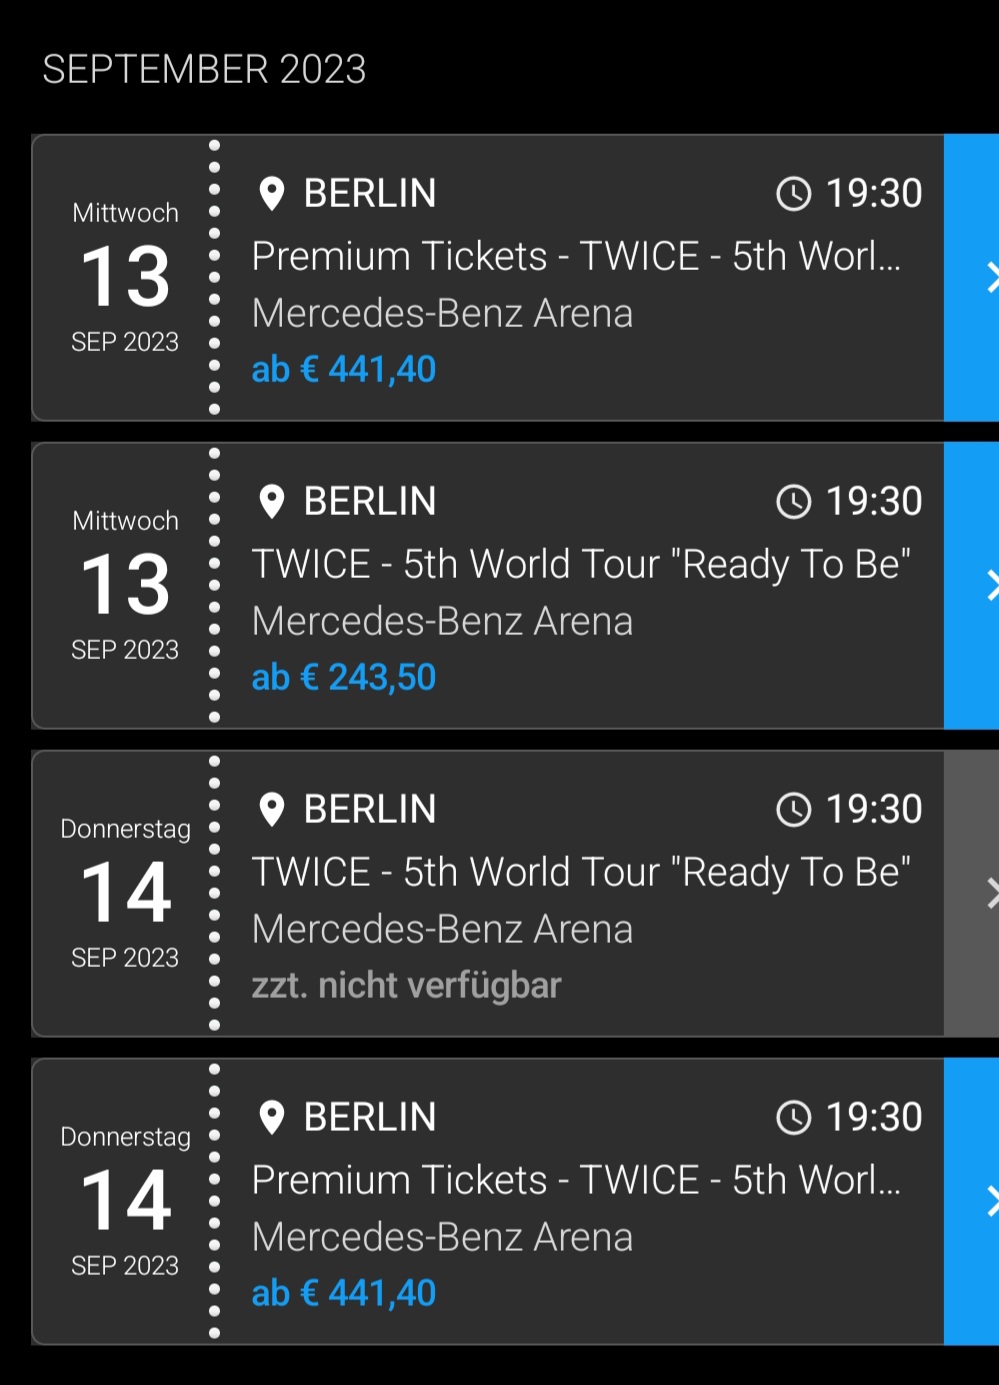Click location pin icon in first Berlin listing
Image resolution: width=999 pixels, height=1385 pixels.
click(271, 193)
